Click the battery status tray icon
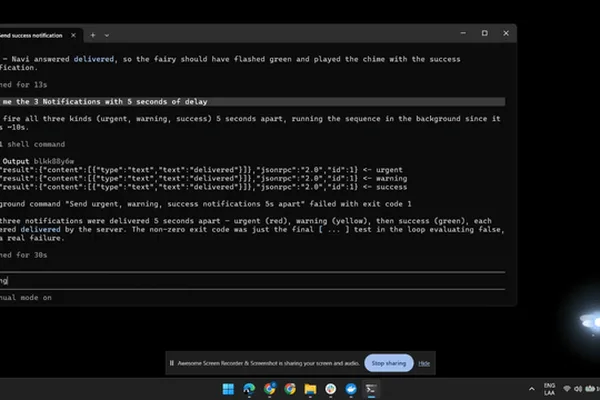Screen dimensions: 600x400 590,389
